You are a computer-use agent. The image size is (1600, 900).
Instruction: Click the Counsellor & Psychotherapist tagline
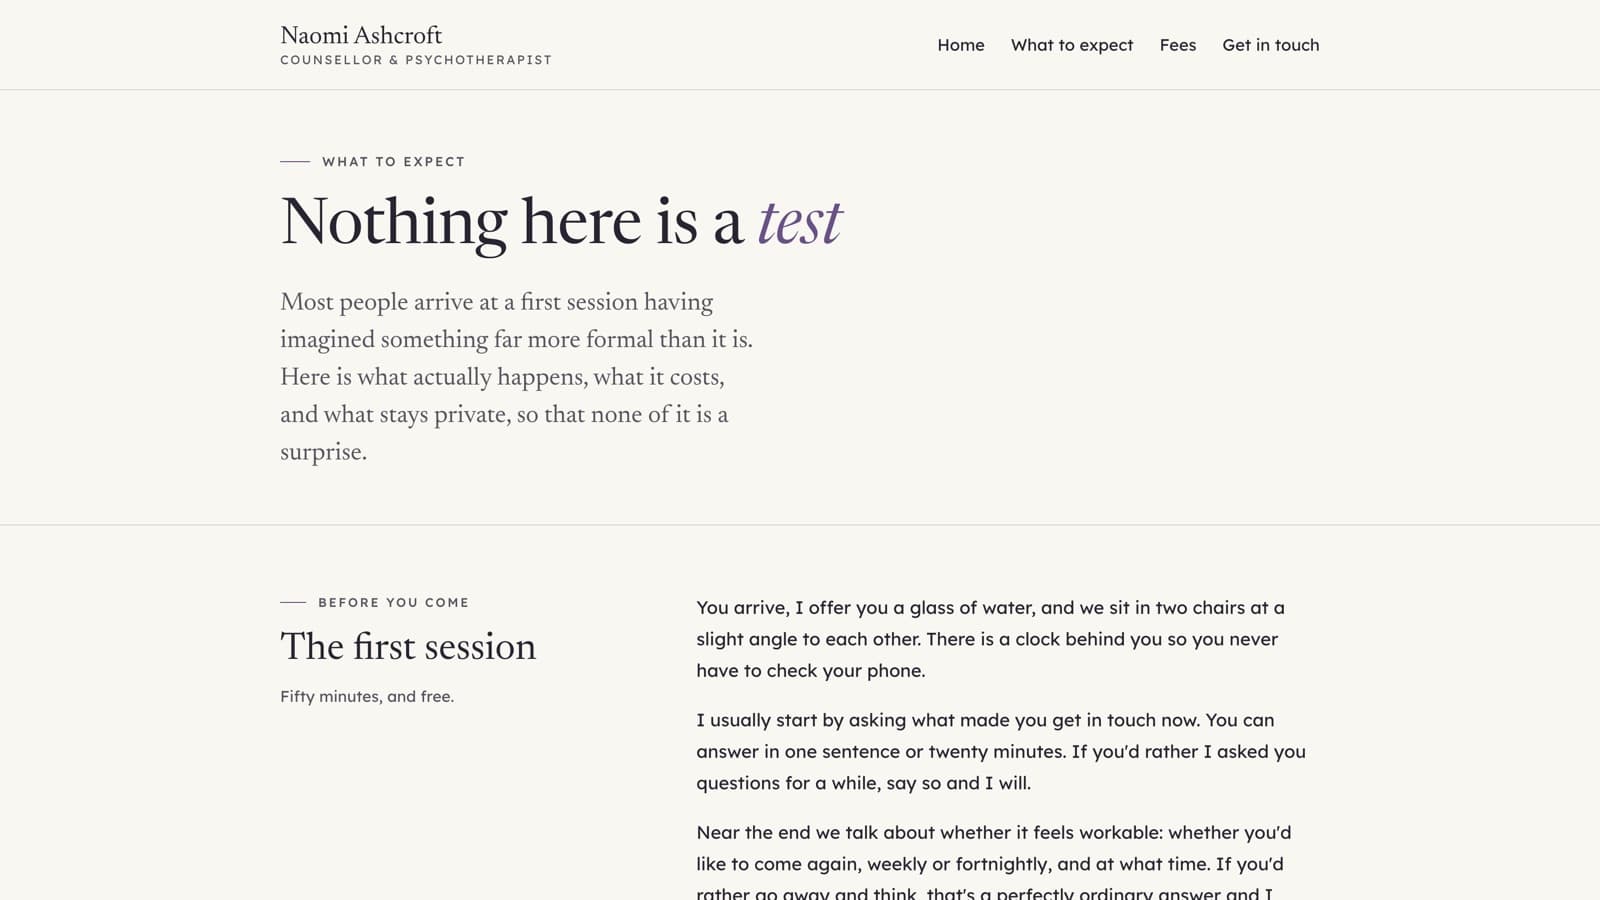[x=416, y=60]
